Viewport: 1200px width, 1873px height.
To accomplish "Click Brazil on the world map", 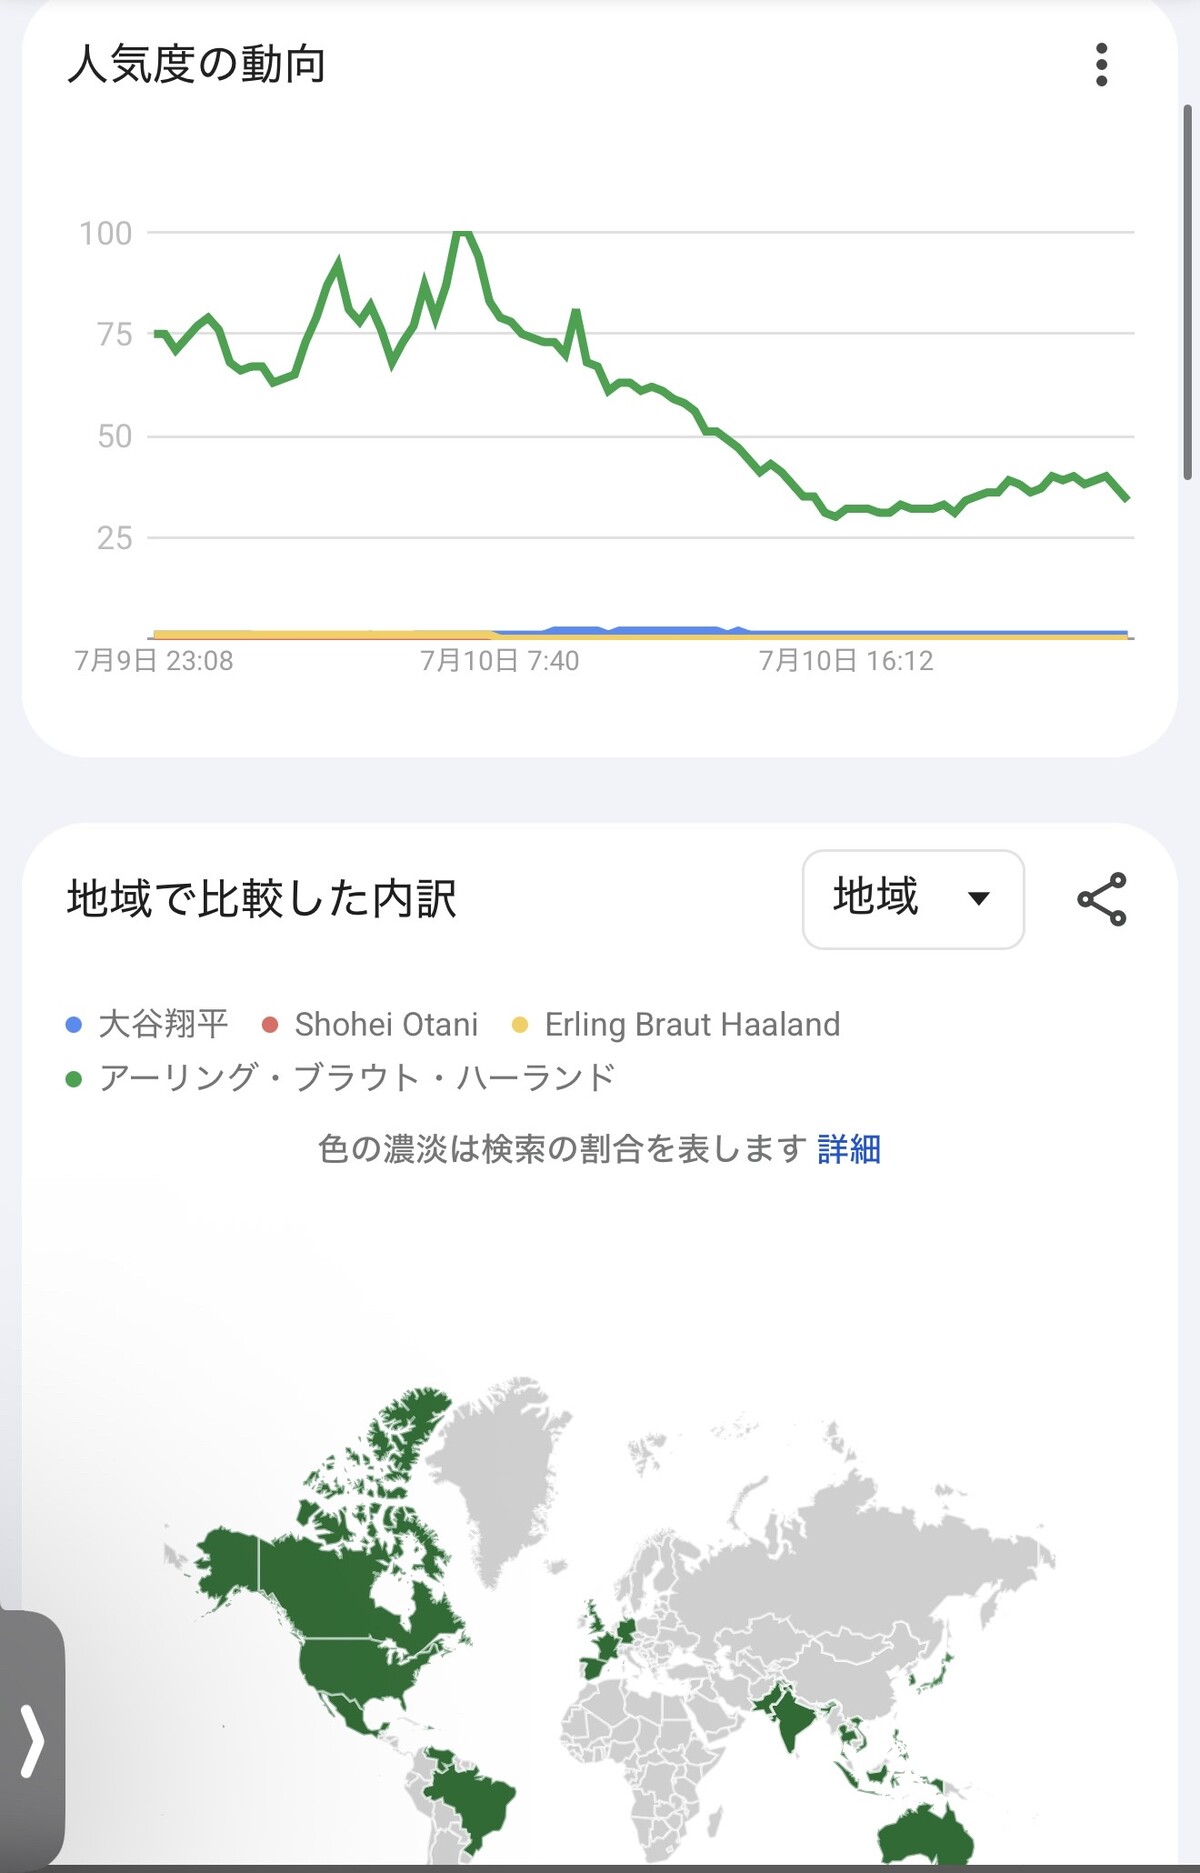I will [x=470, y=1795].
